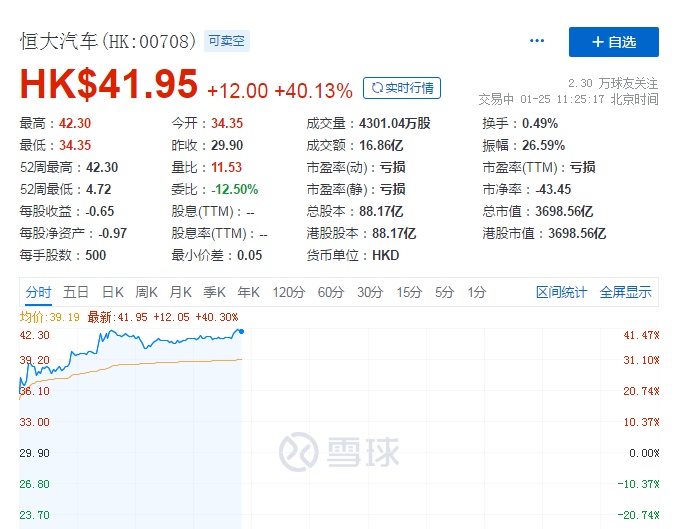Image resolution: width=684 pixels, height=529 pixels.
Task: Click the 最小价差 value 0.05
Action: [x=250, y=255]
